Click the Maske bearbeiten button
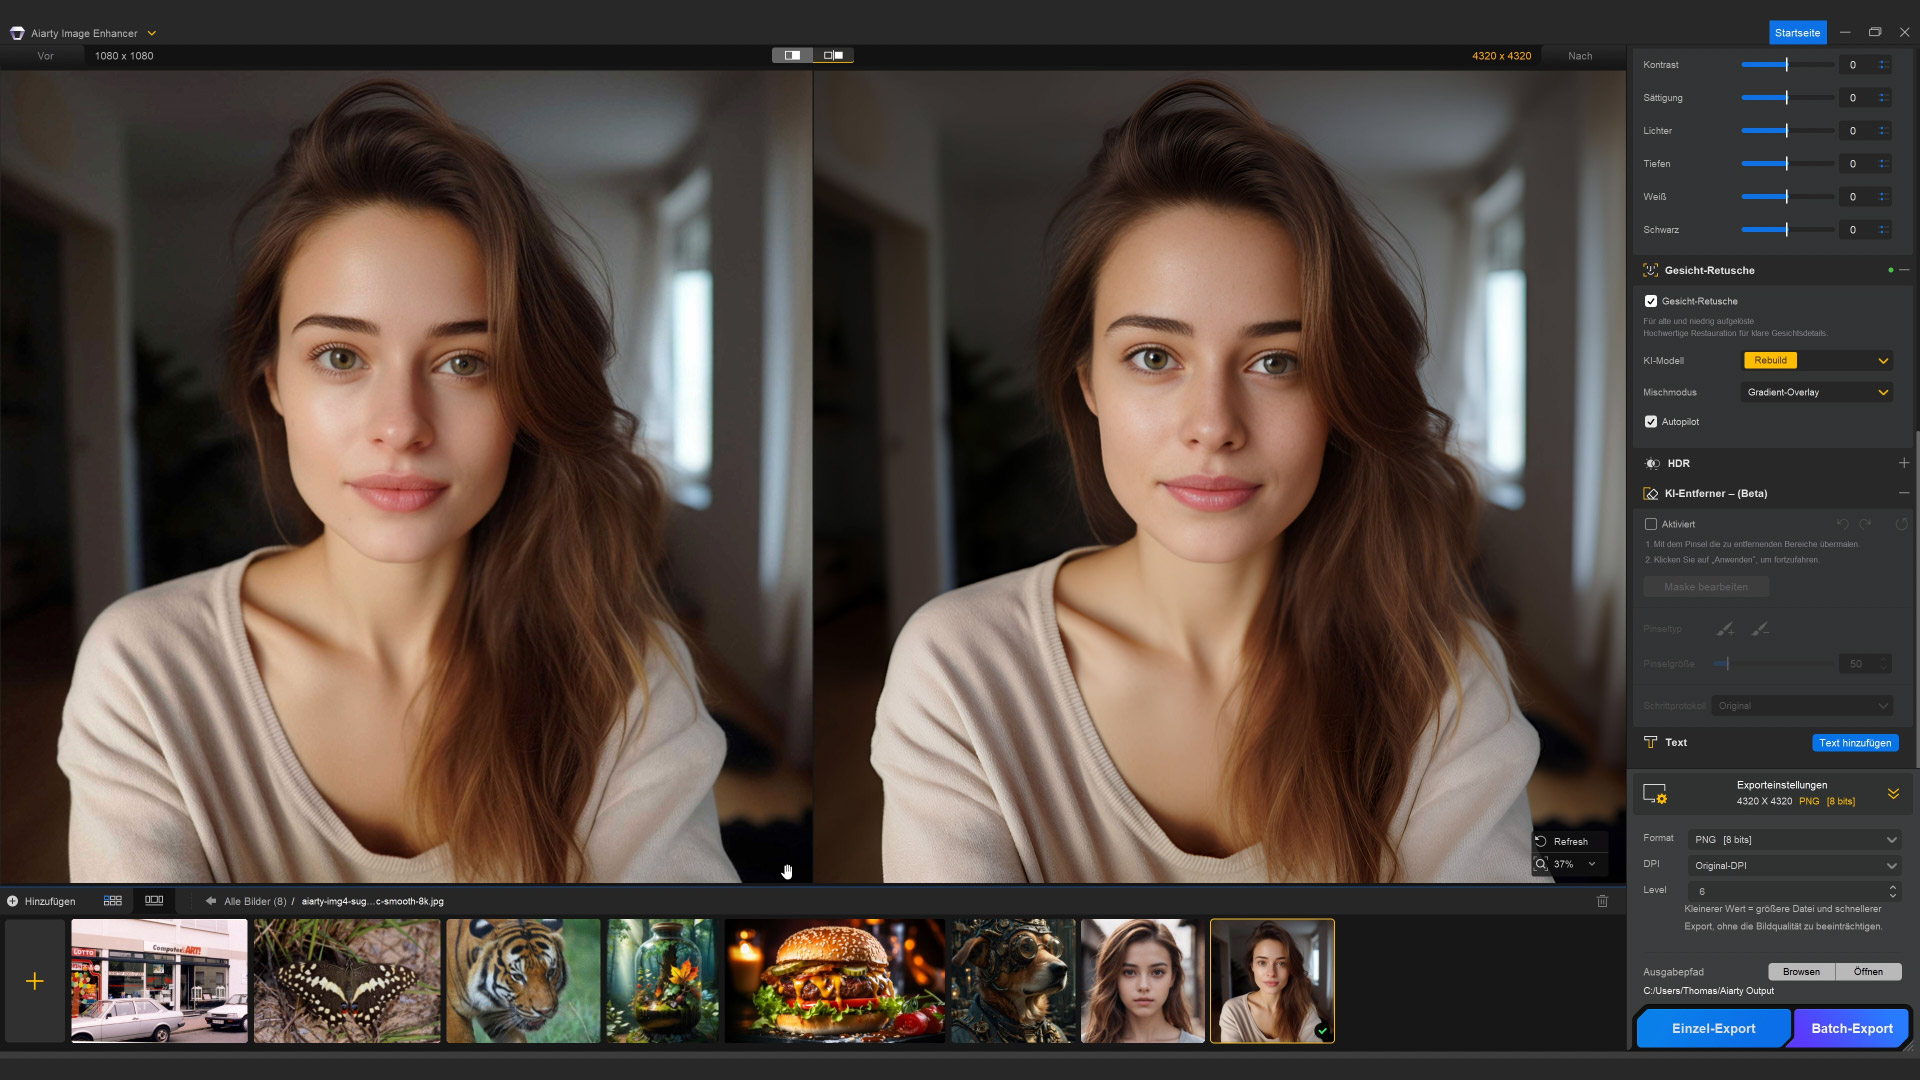1920x1080 pixels. 1706,587
